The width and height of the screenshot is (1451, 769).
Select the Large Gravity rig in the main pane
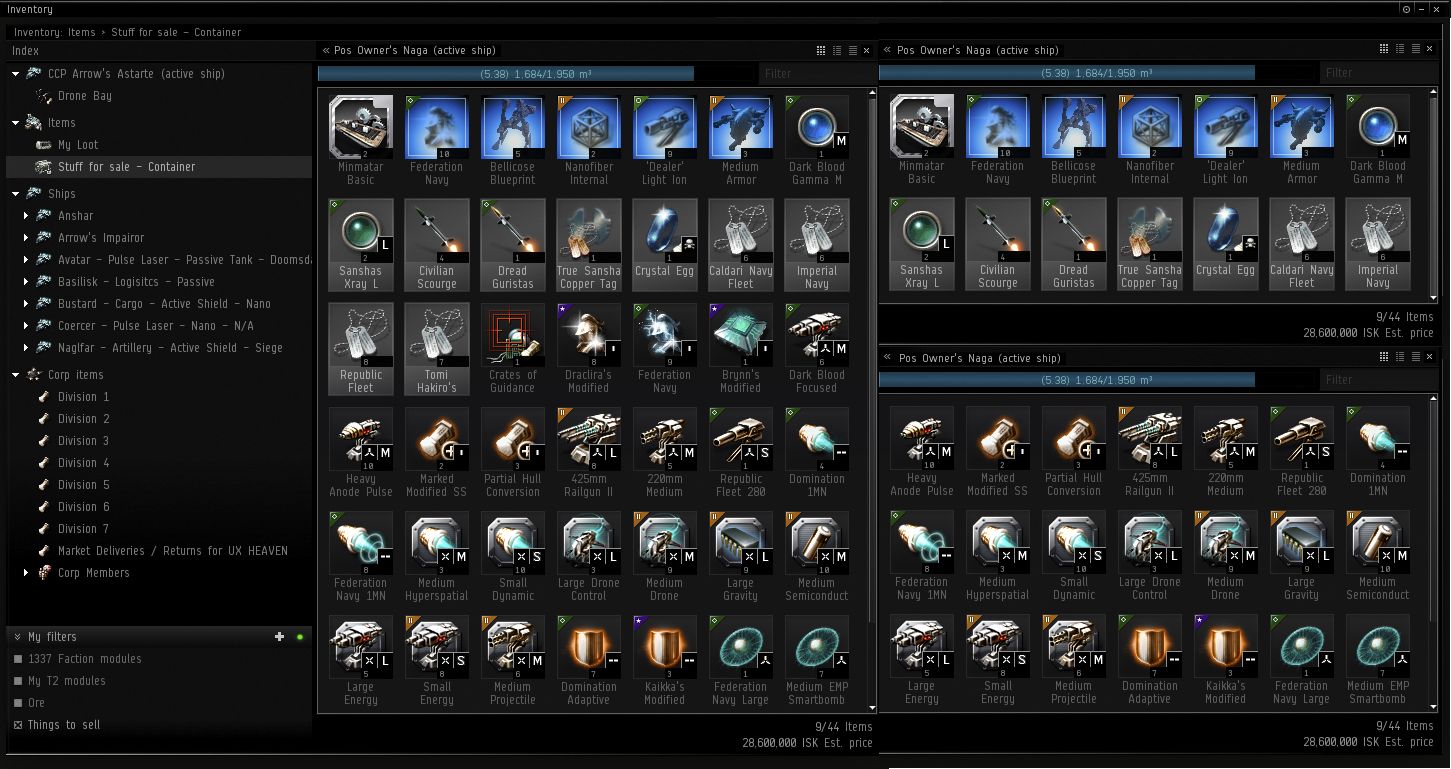740,557
